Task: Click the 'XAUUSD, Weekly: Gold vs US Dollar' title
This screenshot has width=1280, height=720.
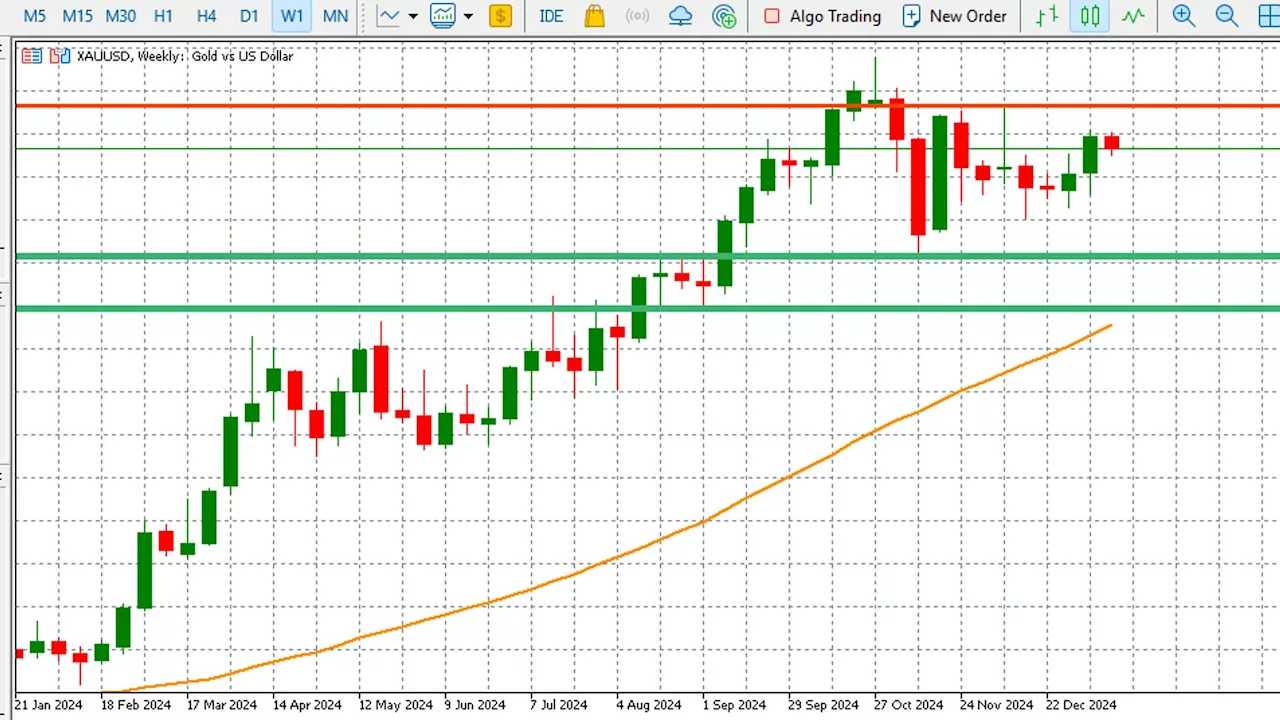Action: (185, 56)
